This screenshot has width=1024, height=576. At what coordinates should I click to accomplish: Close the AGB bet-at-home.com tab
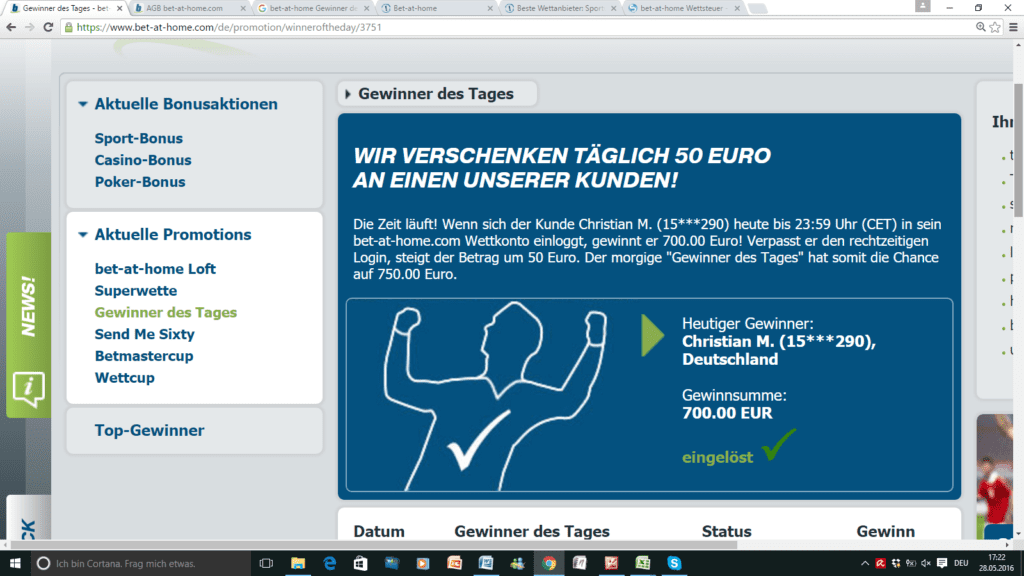(x=243, y=8)
